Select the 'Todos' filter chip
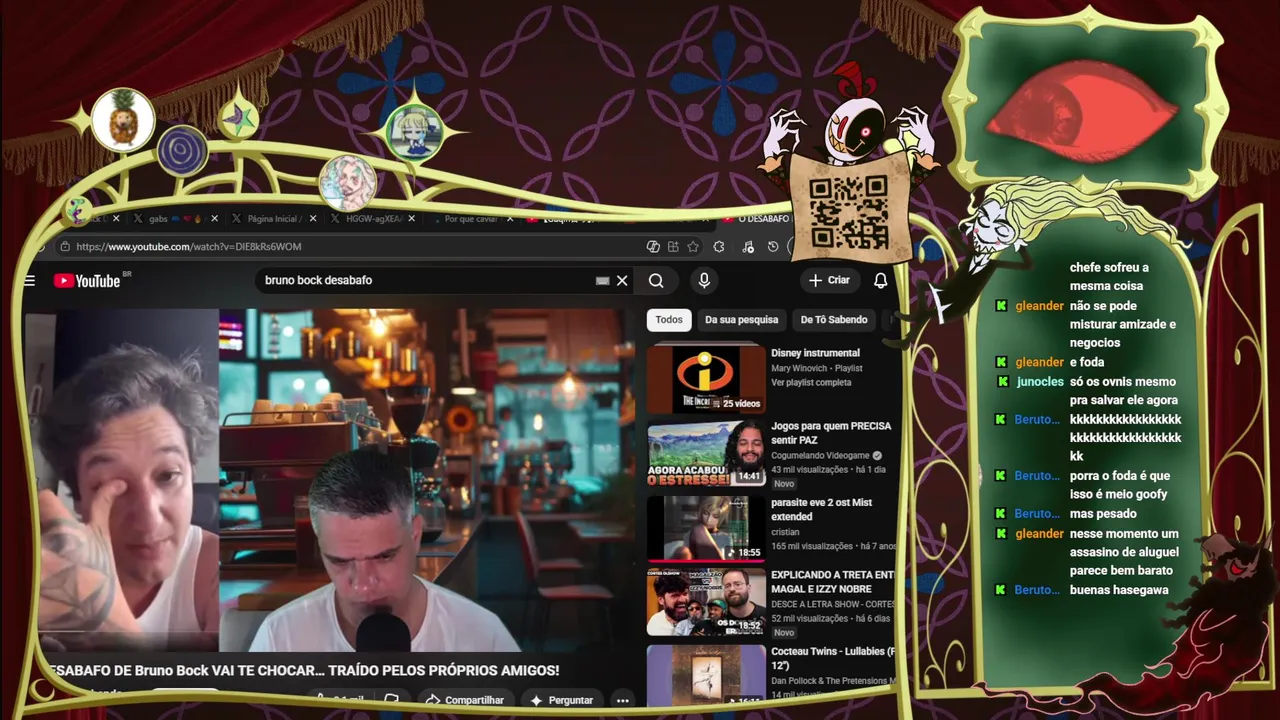The height and width of the screenshot is (720, 1280). click(669, 320)
